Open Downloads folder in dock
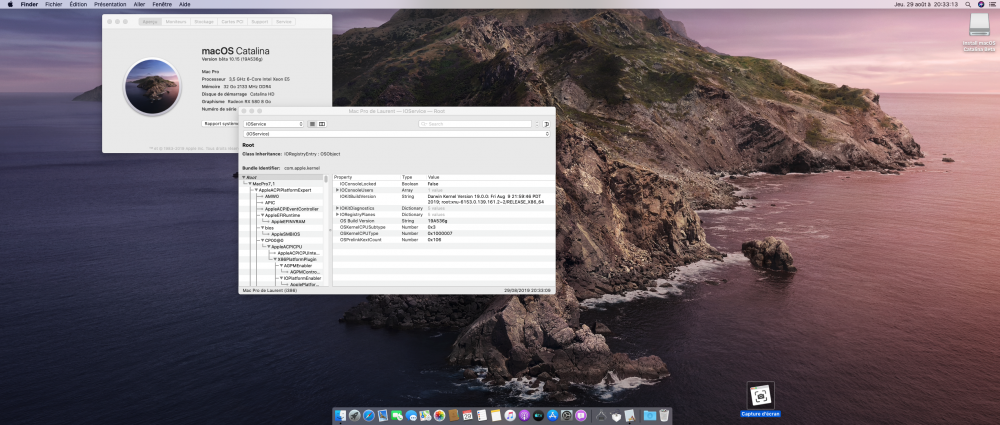1000x425 pixels. pyautogui.click(x=650, y=415)
